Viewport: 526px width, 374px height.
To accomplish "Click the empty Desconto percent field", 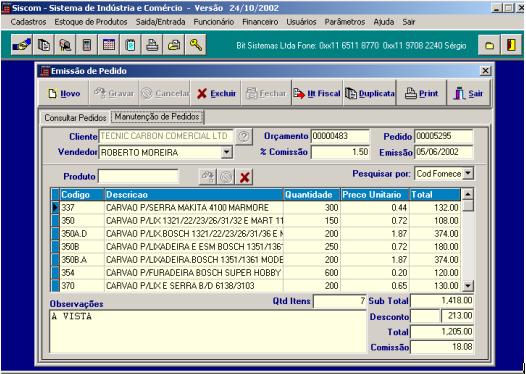I will 425,316.
